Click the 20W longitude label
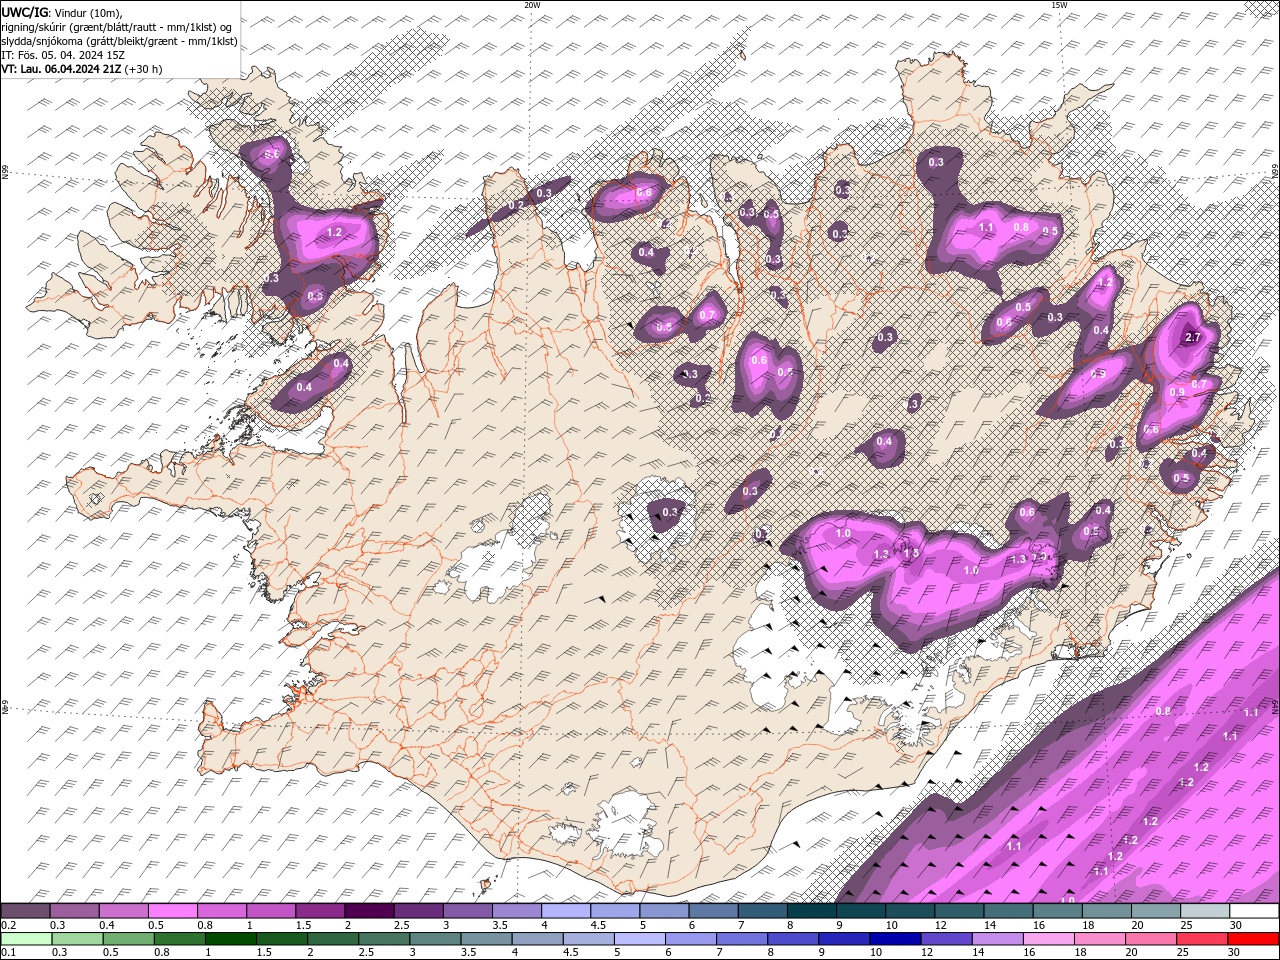Screen dimensions: 1280x960 (x=532, y=4)
